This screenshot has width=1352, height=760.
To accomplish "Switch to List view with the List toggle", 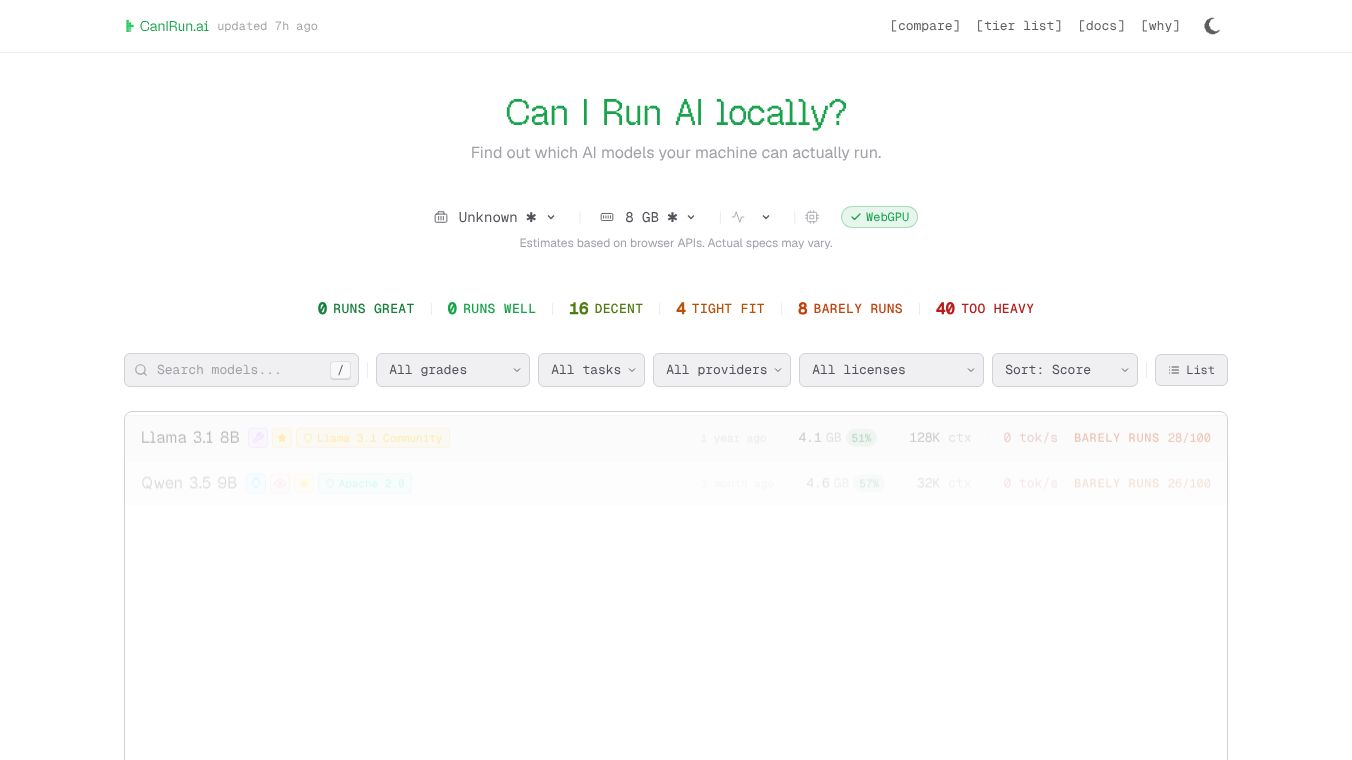I will tap(1191, 370).
